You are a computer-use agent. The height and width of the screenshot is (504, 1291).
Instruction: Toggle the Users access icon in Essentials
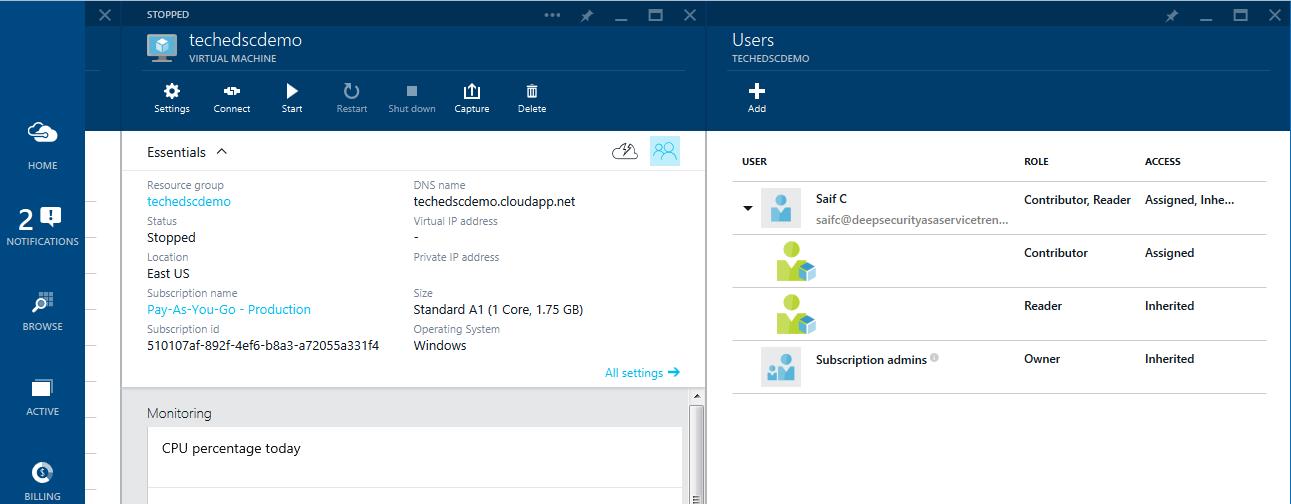[x=665, y=151]
